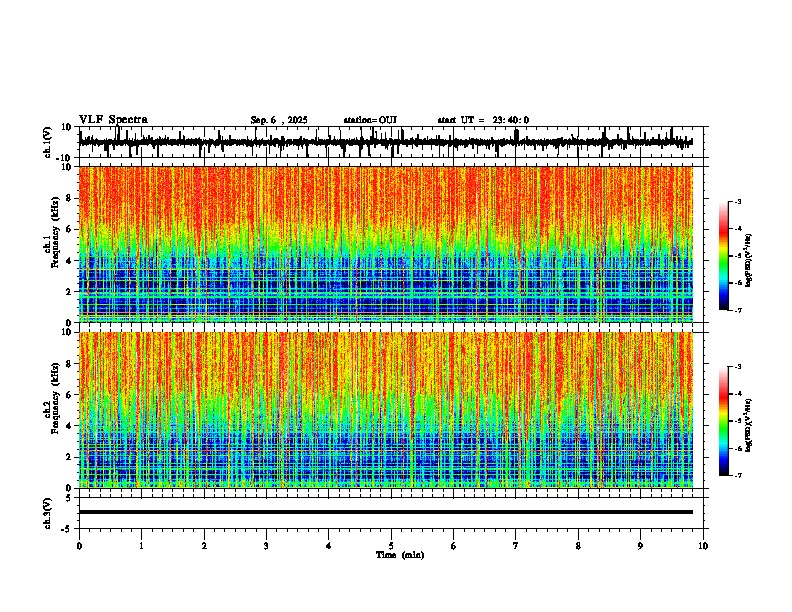Viewport: 792px width, 612px height.
Task: Click time axis tick label "1"
Action: pos(141,546)
